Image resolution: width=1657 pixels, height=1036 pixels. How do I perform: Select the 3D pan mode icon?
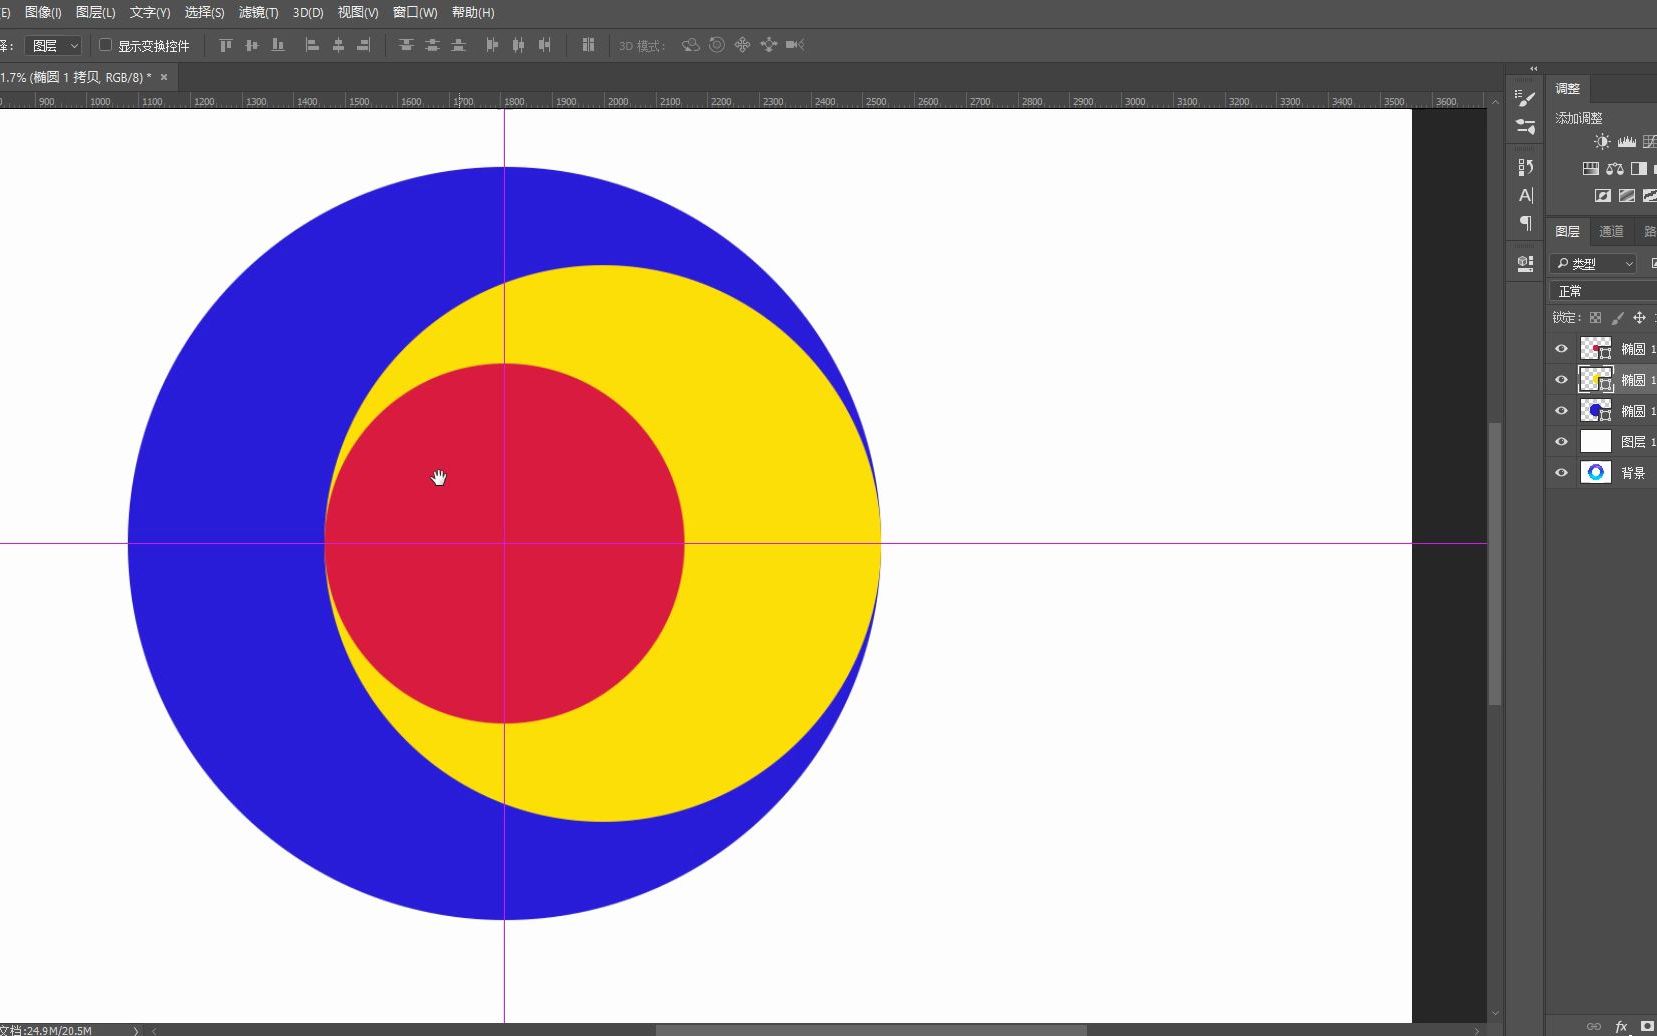[x=742, y=45]
